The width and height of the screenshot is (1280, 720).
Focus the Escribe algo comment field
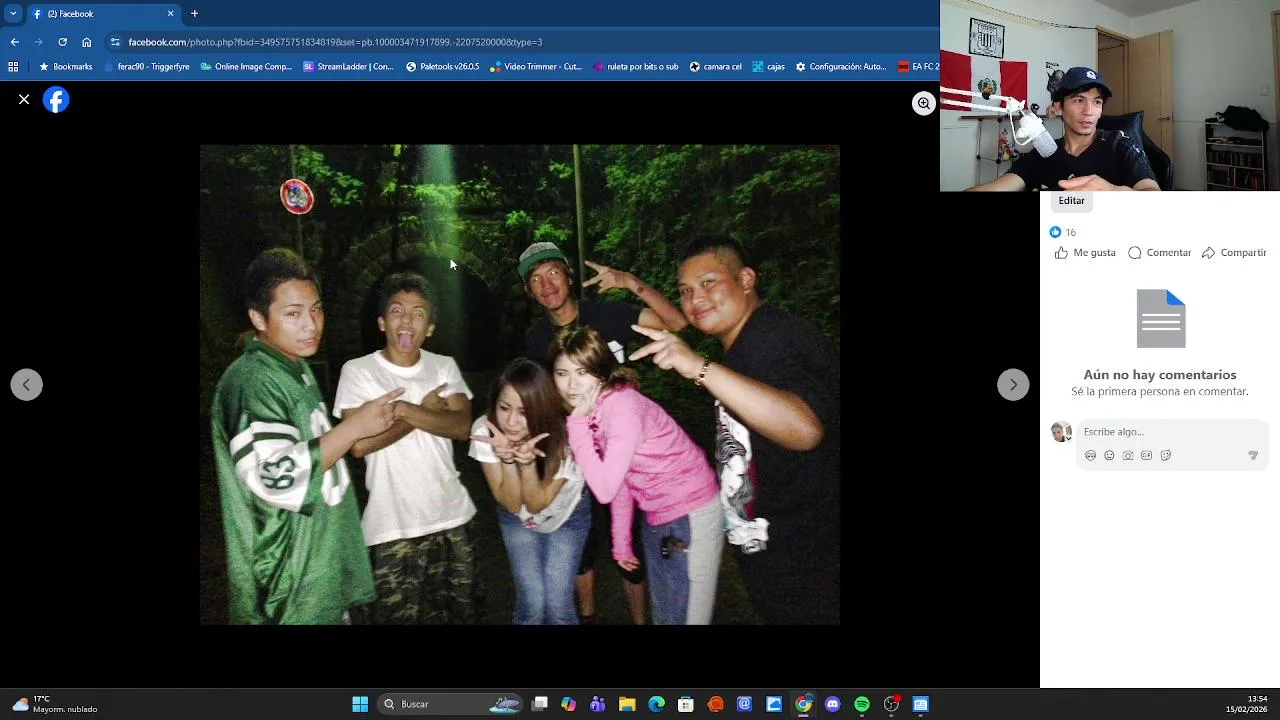coord(1170,432)
